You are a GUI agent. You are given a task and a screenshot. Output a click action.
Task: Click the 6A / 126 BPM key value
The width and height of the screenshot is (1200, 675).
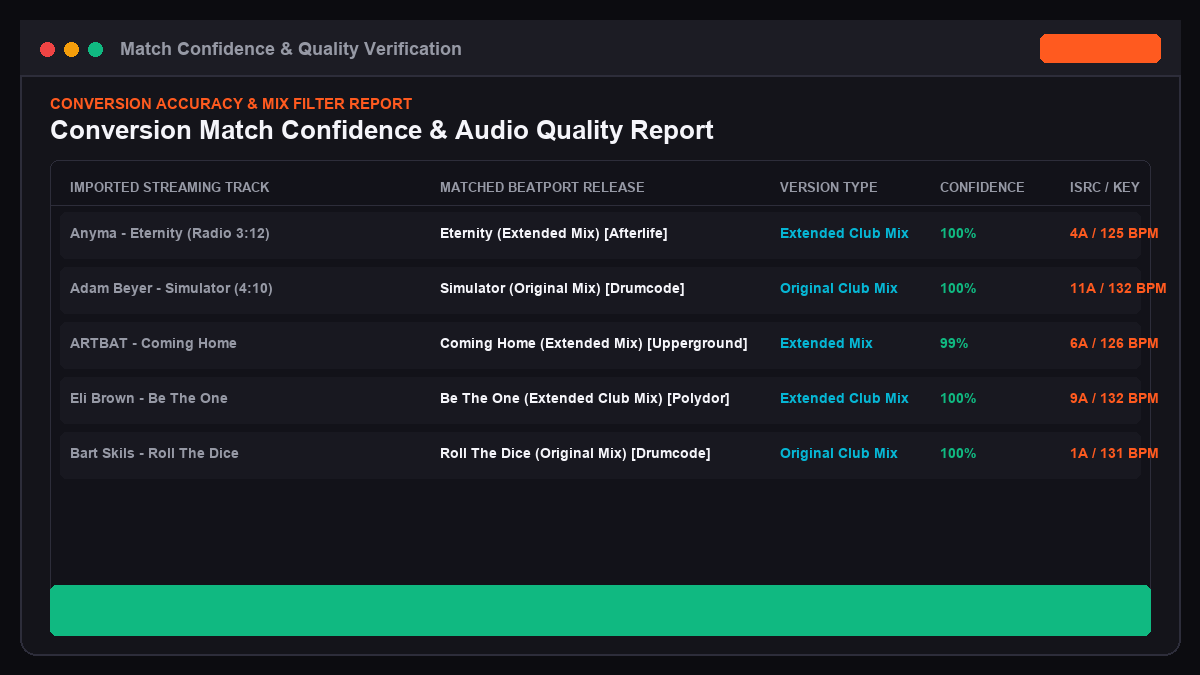point(1114,343)
